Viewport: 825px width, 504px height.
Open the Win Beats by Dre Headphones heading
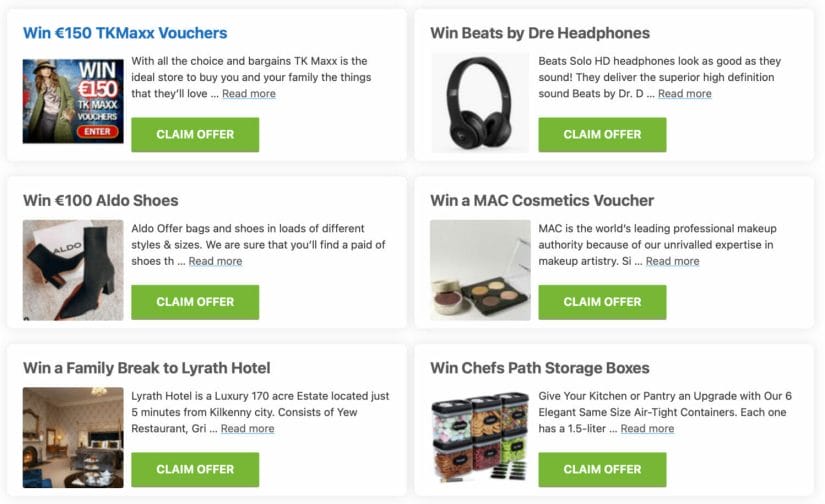[x=540, y=33]
